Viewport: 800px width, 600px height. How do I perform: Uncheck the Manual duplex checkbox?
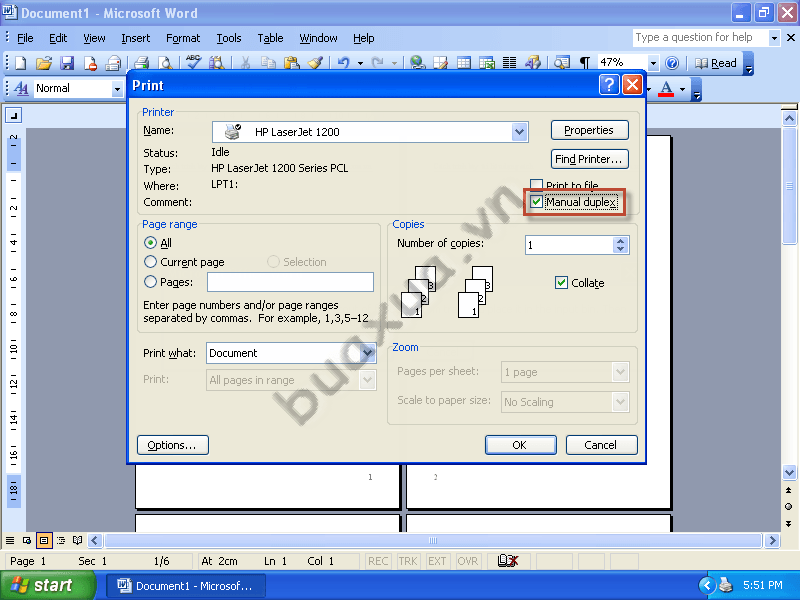click(536, 202)
